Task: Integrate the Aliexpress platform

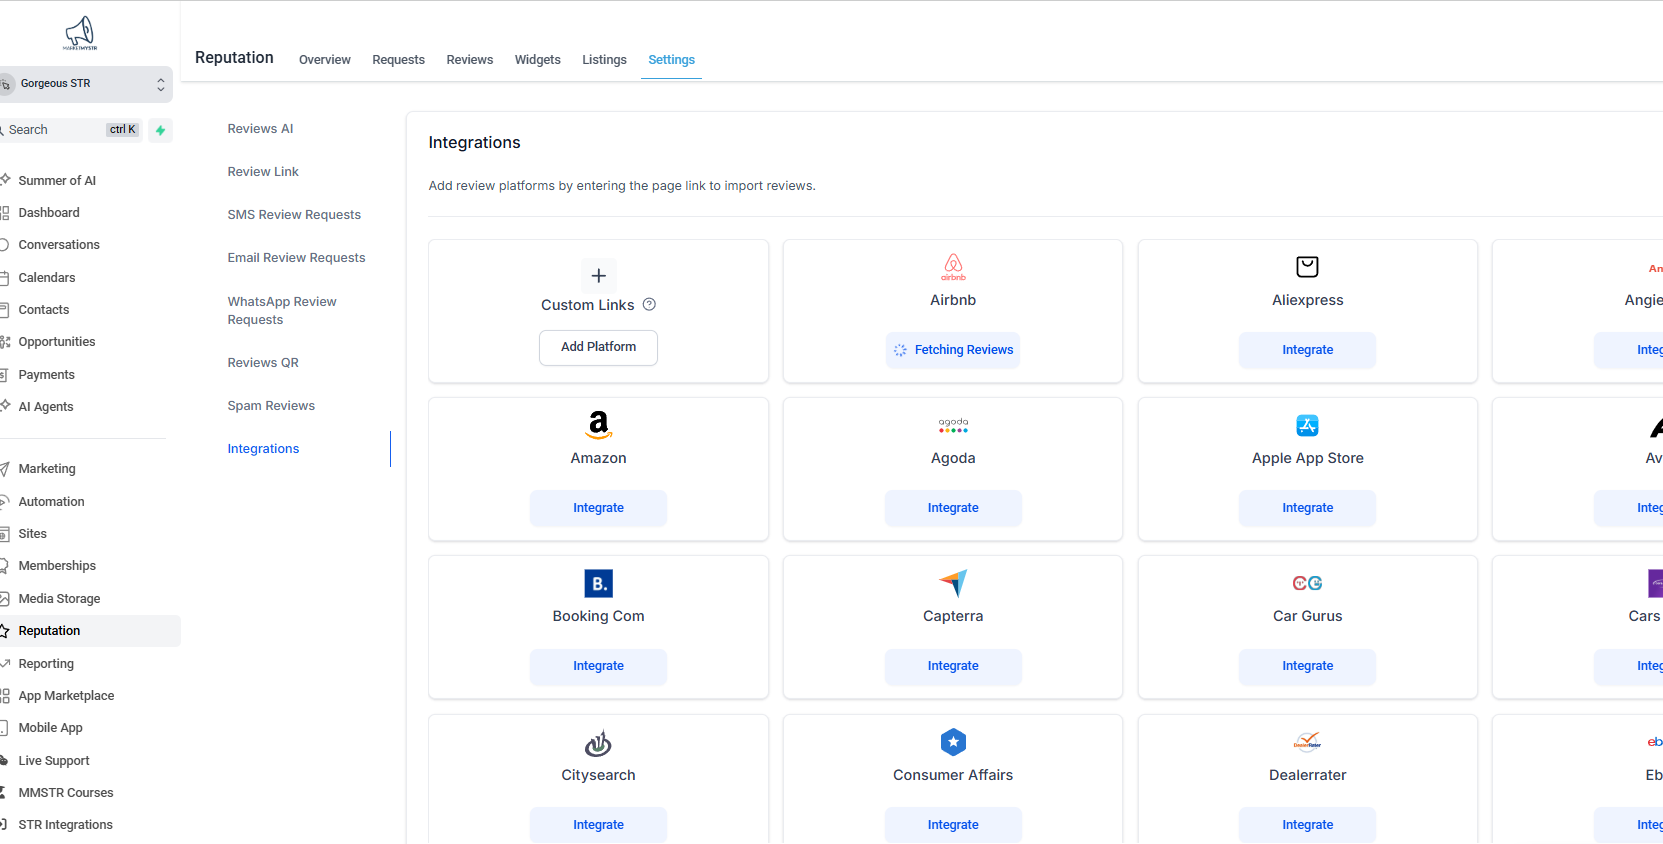Action: point(1307,350)
